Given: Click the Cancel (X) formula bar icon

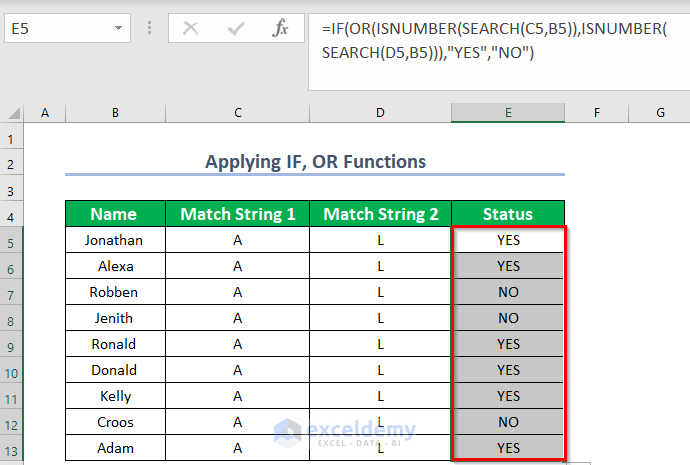Looking at the screenshot, I should (190, 29).
